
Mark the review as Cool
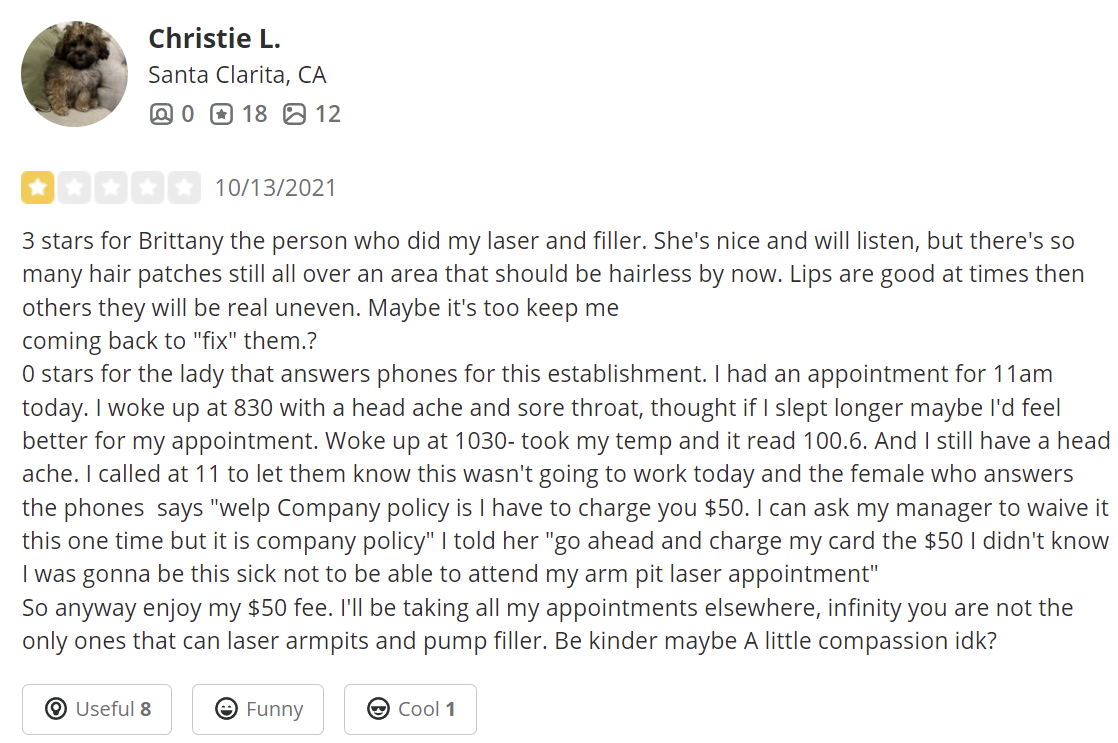pos(410,709)
